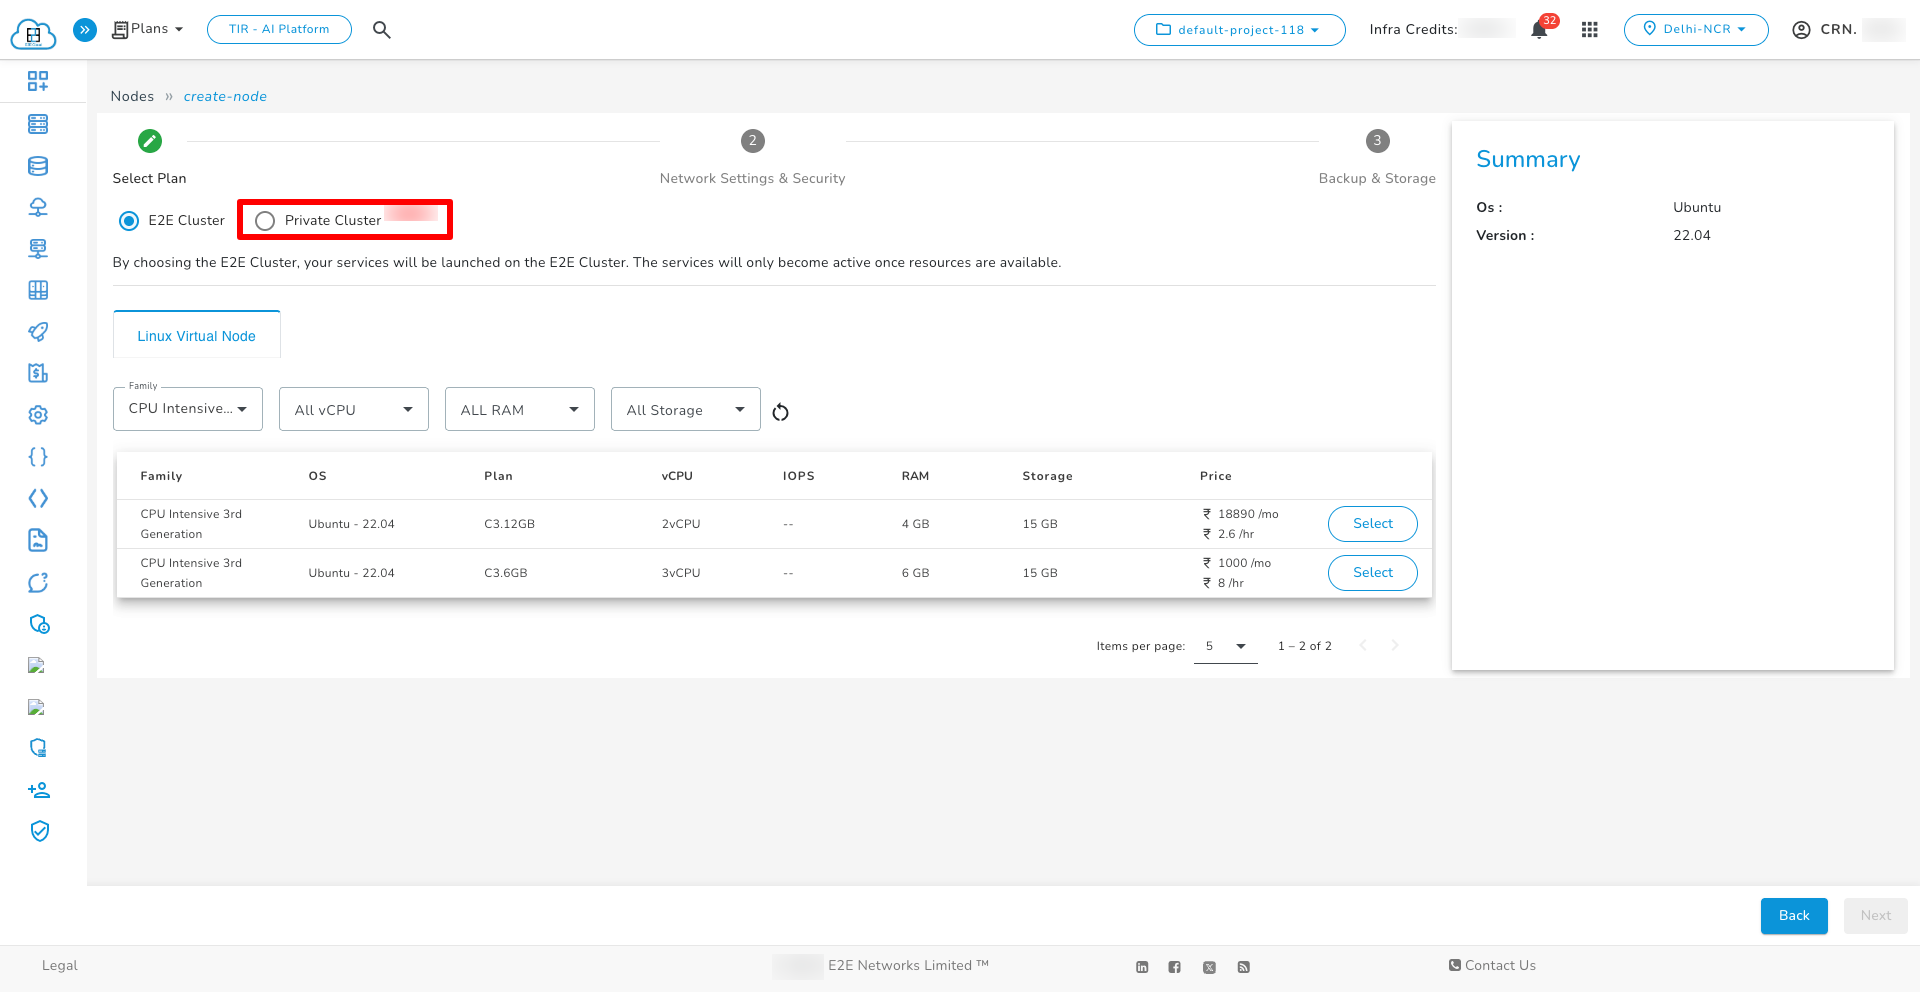Switch to the Linux Virtual Node tab

tap(196, 335)
